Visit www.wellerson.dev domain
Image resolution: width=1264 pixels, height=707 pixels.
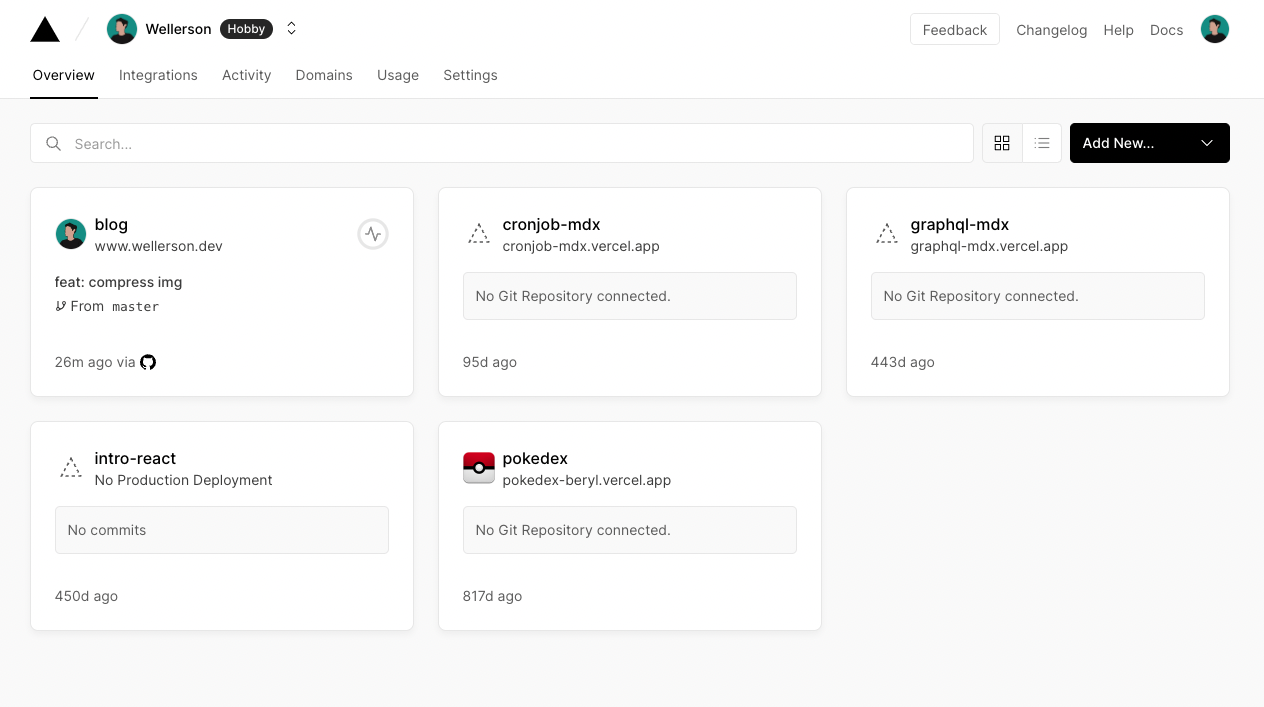click(159, 246)
